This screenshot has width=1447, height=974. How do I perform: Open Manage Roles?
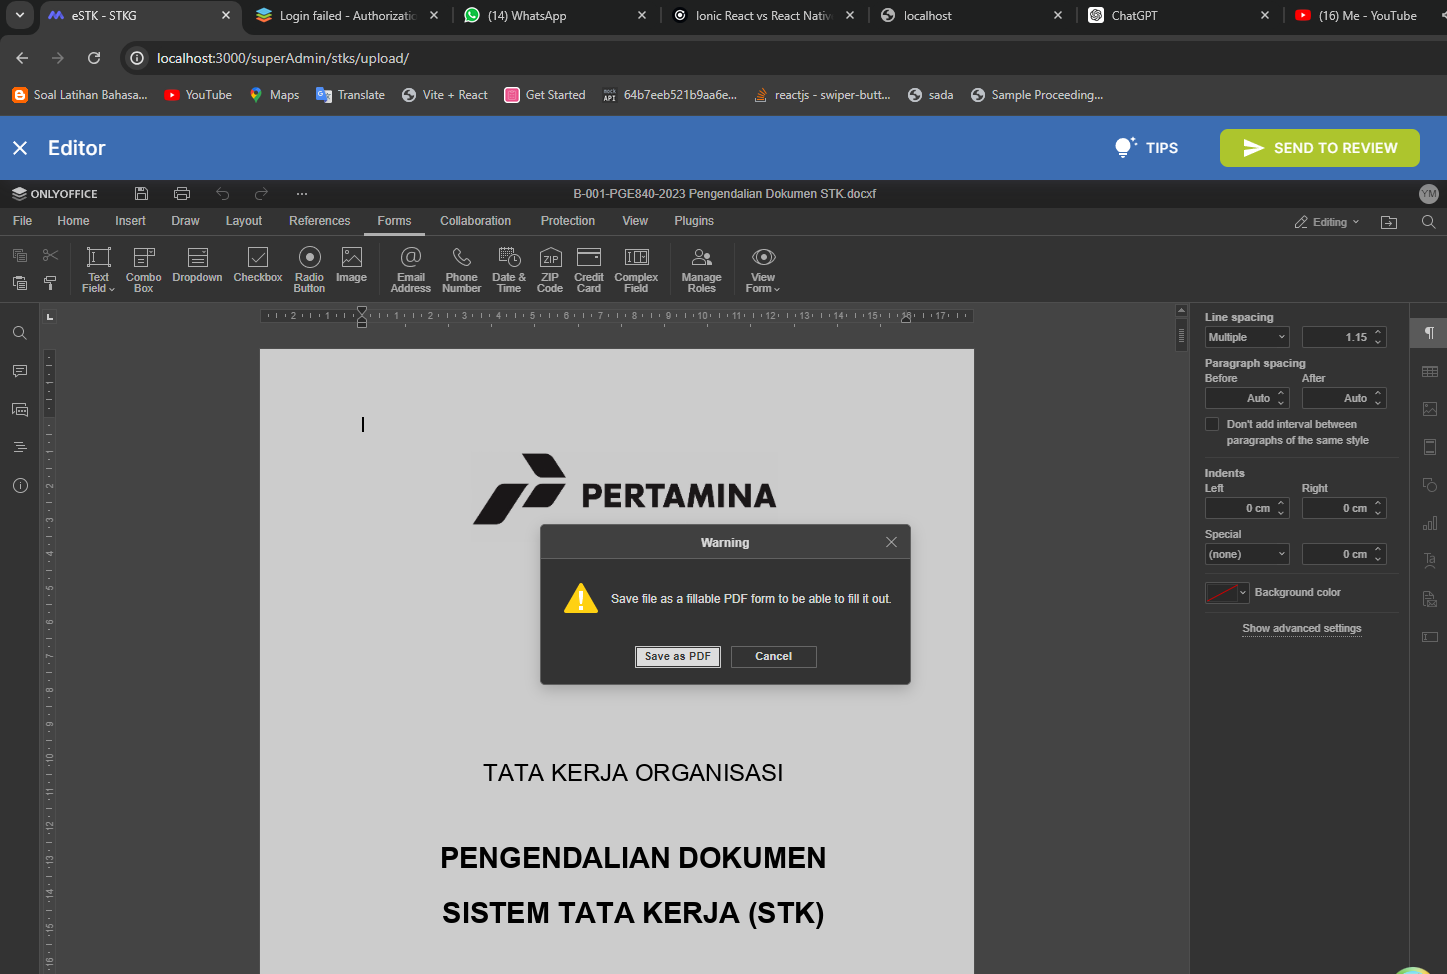pos(702,269)
